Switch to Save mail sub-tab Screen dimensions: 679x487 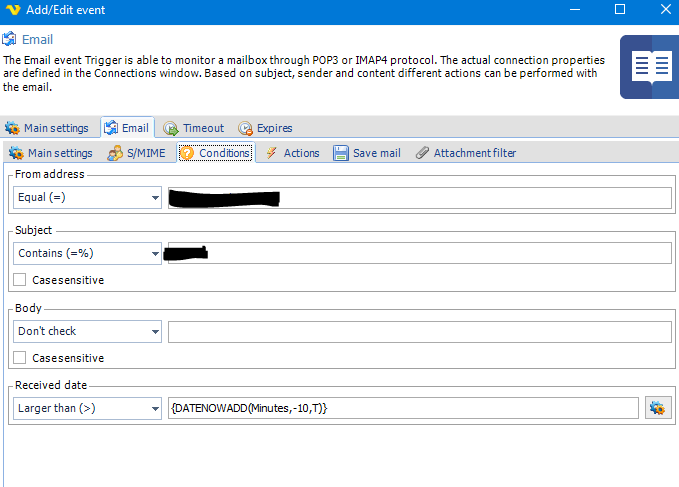[367, 153]
